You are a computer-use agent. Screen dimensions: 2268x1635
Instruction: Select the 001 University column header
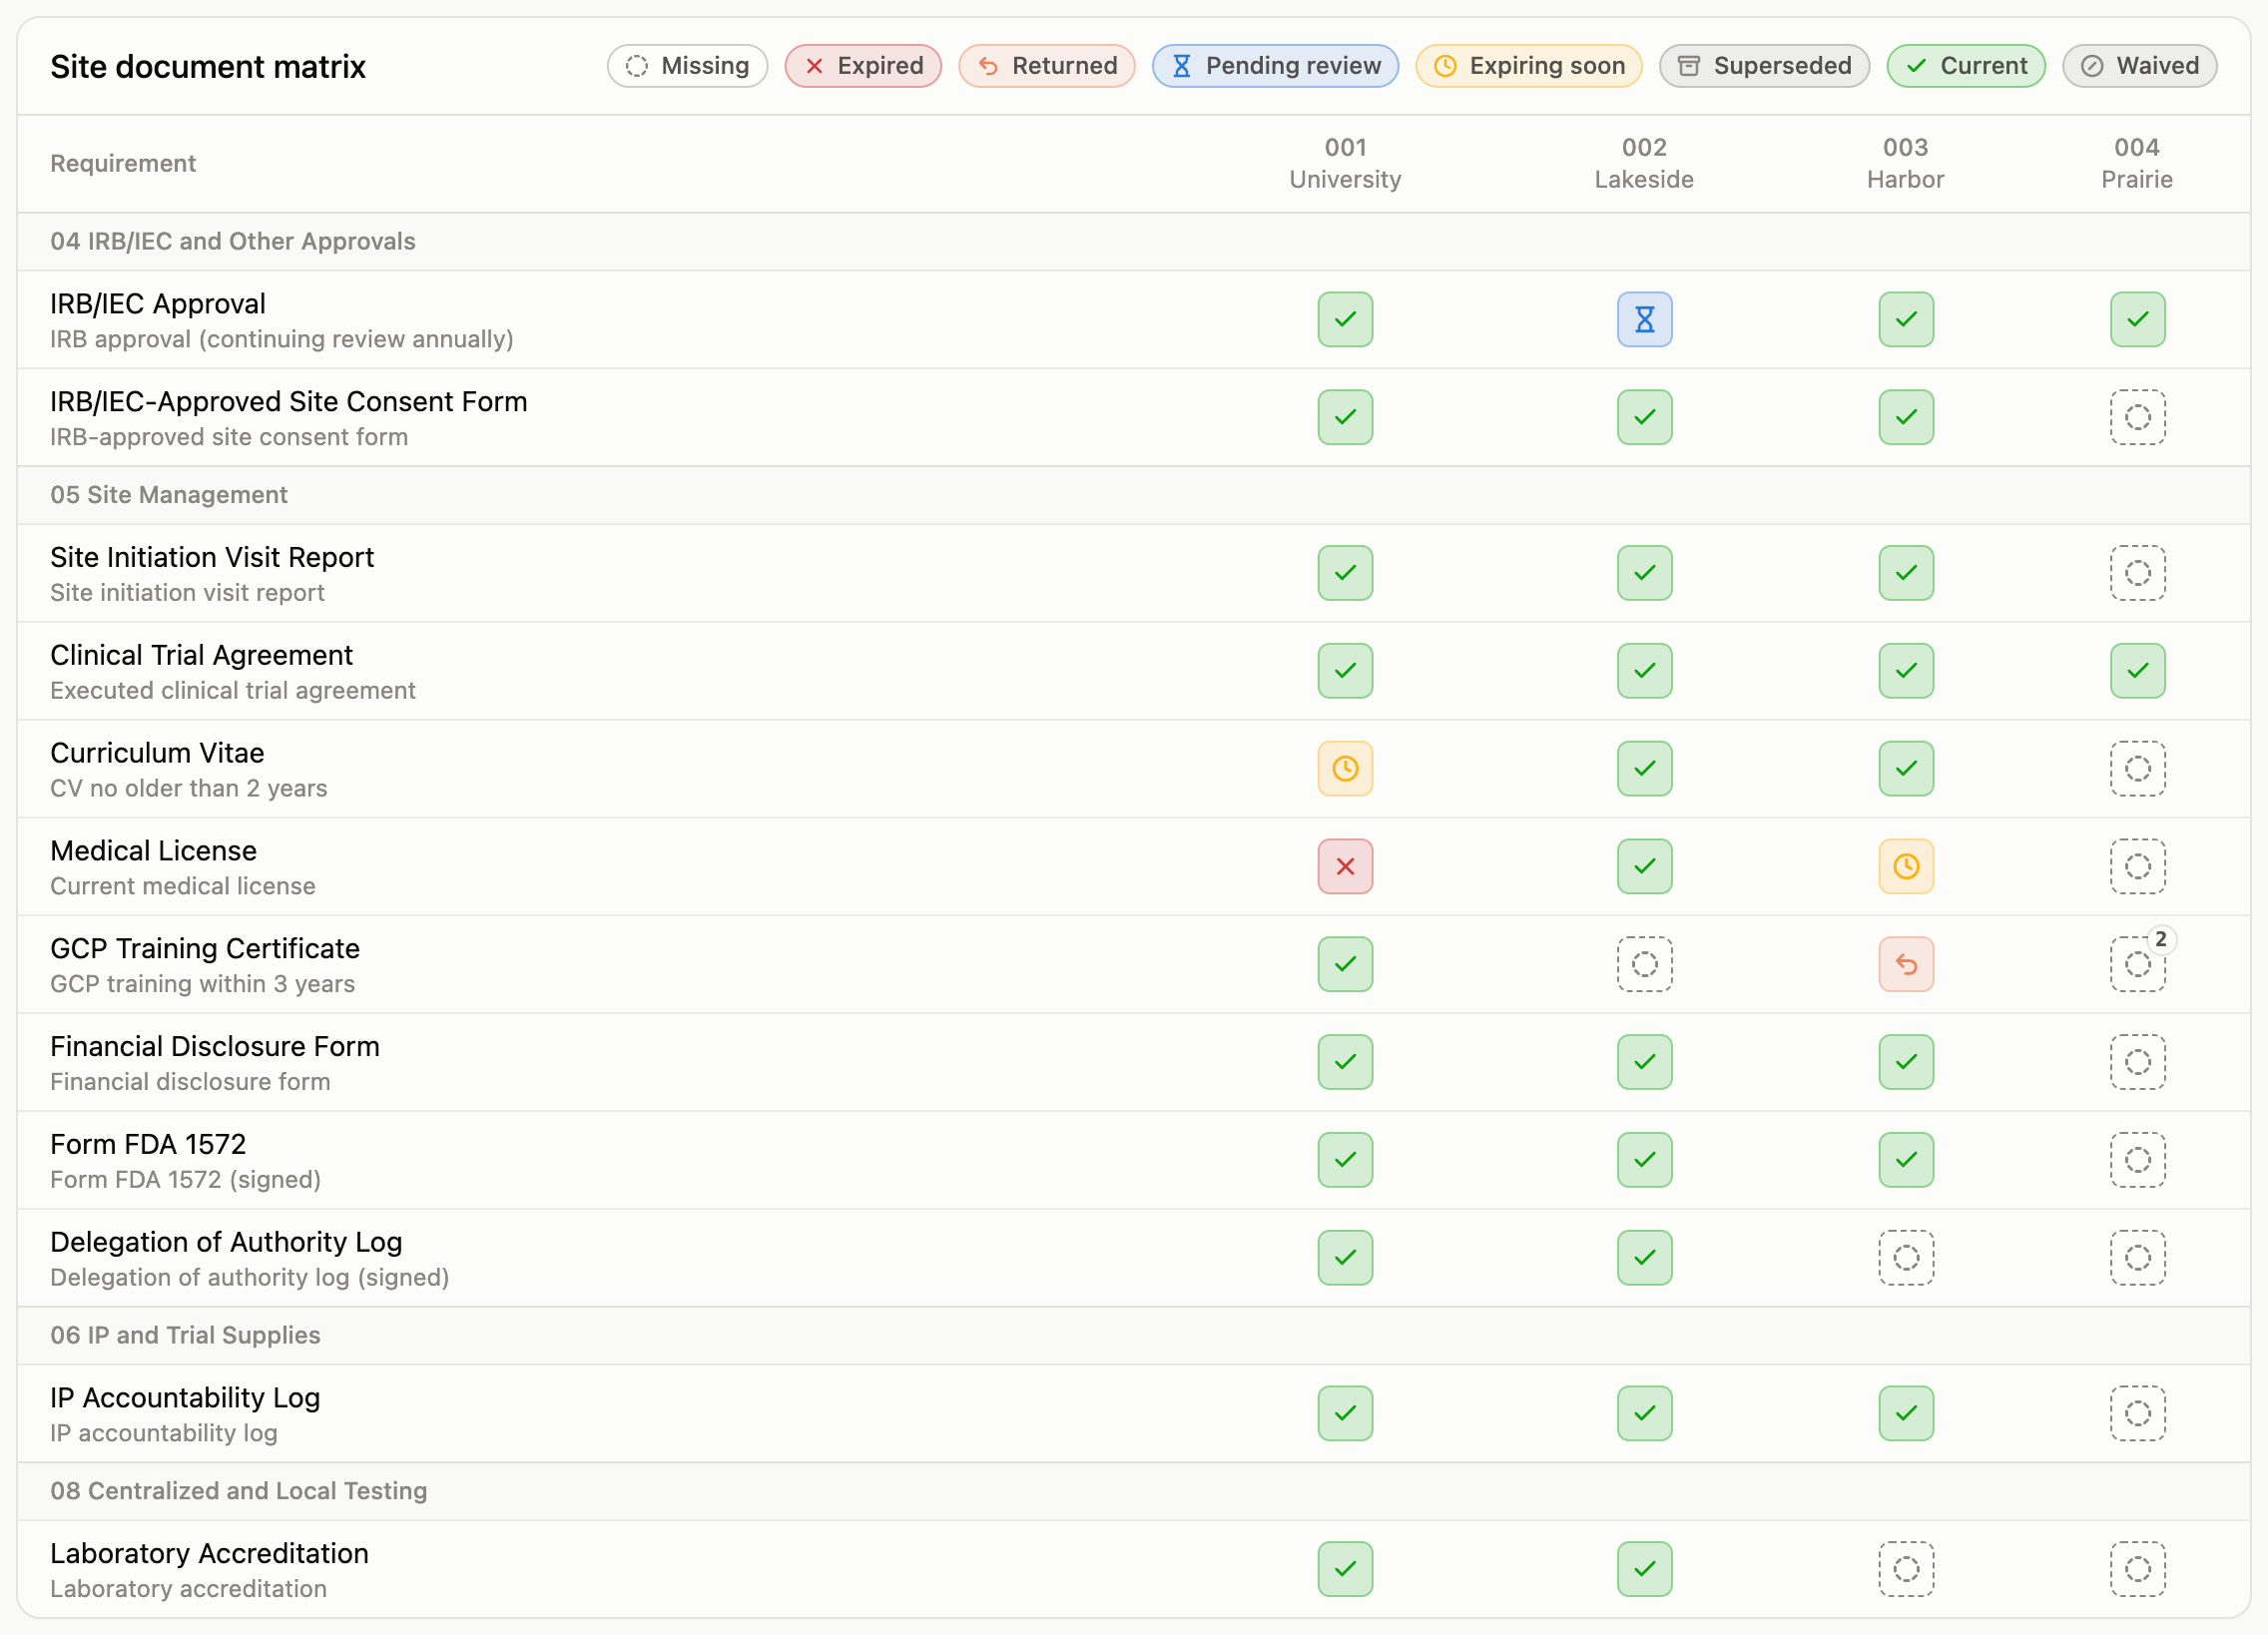(x=1345, y=164)
